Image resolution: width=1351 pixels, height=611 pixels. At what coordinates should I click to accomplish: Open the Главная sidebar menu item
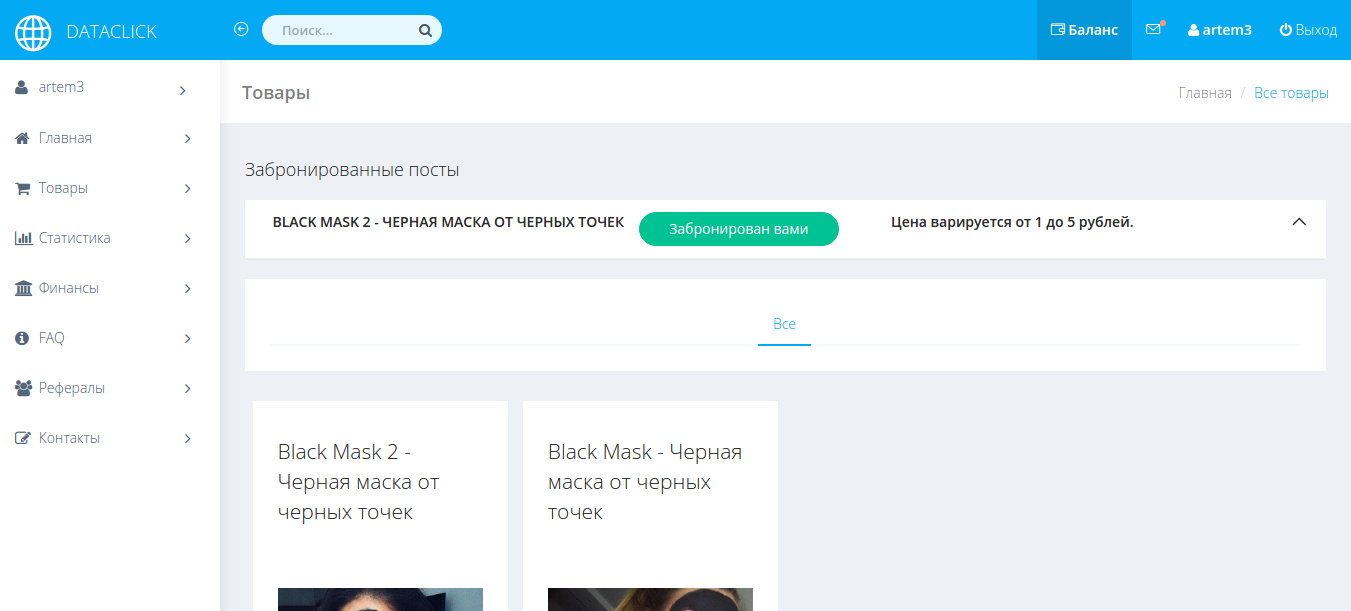tap(110, 138)
